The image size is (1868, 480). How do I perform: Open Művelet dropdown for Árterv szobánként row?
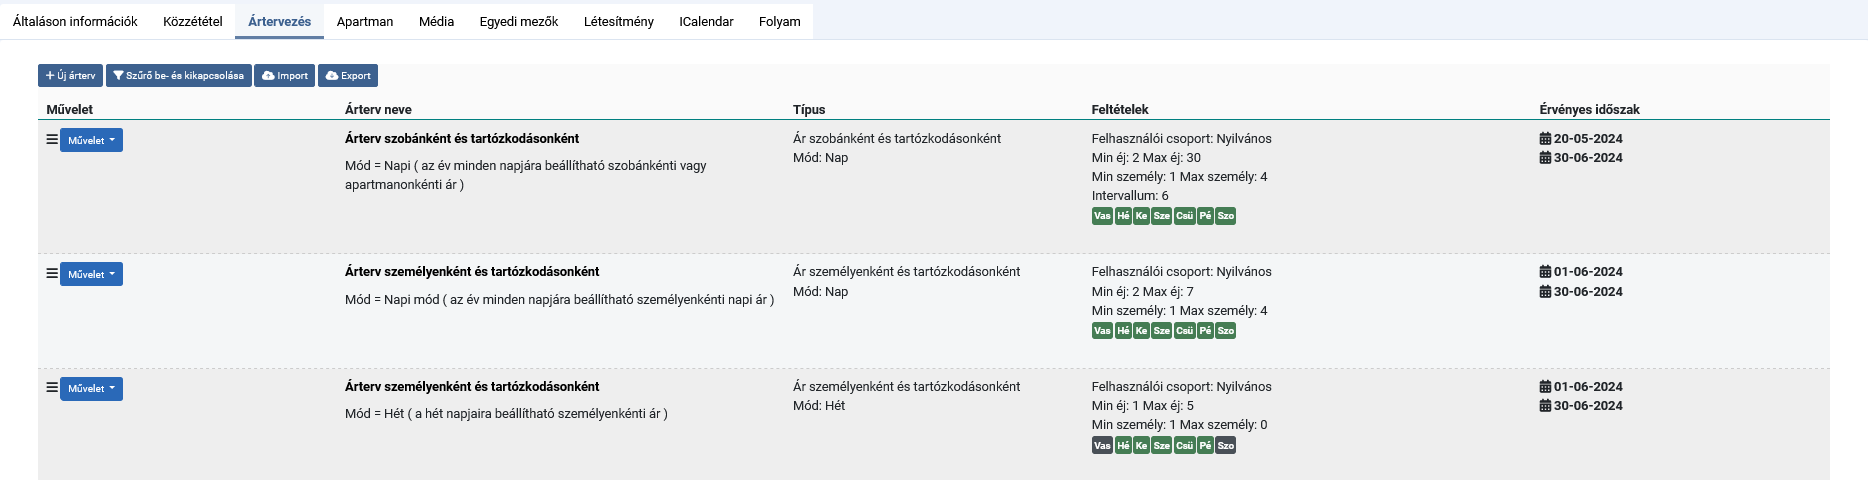coord(91,140)
